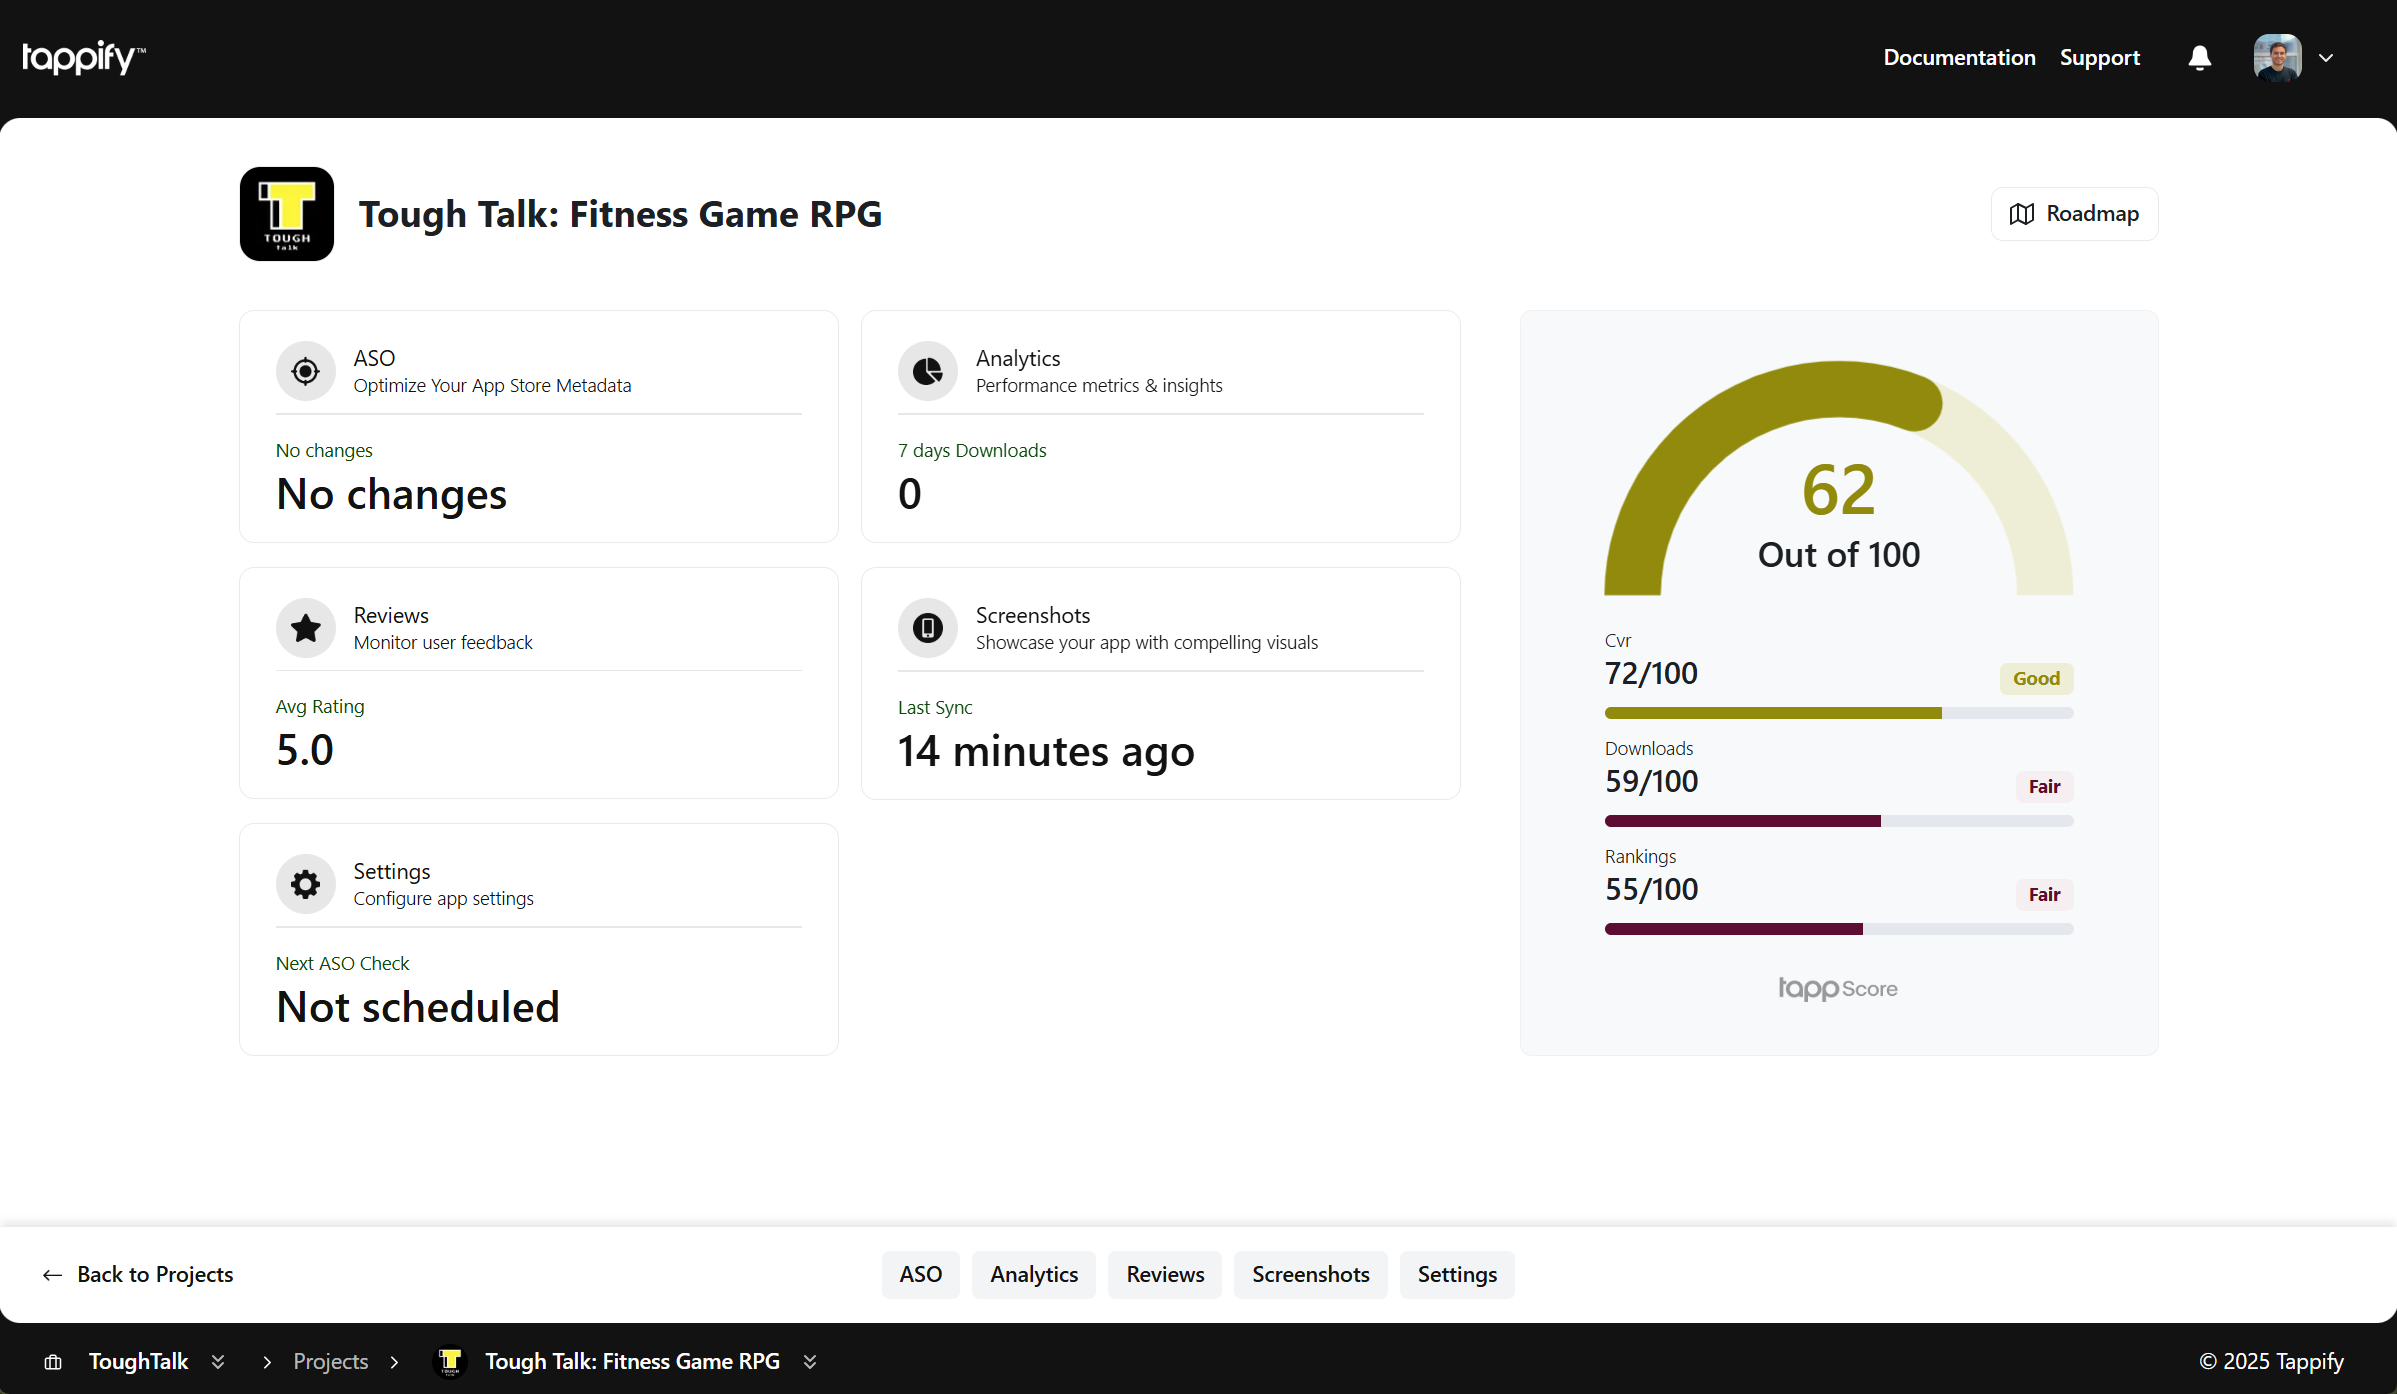
Task: Click the Settings gear icon
Action: pos(305,884)
